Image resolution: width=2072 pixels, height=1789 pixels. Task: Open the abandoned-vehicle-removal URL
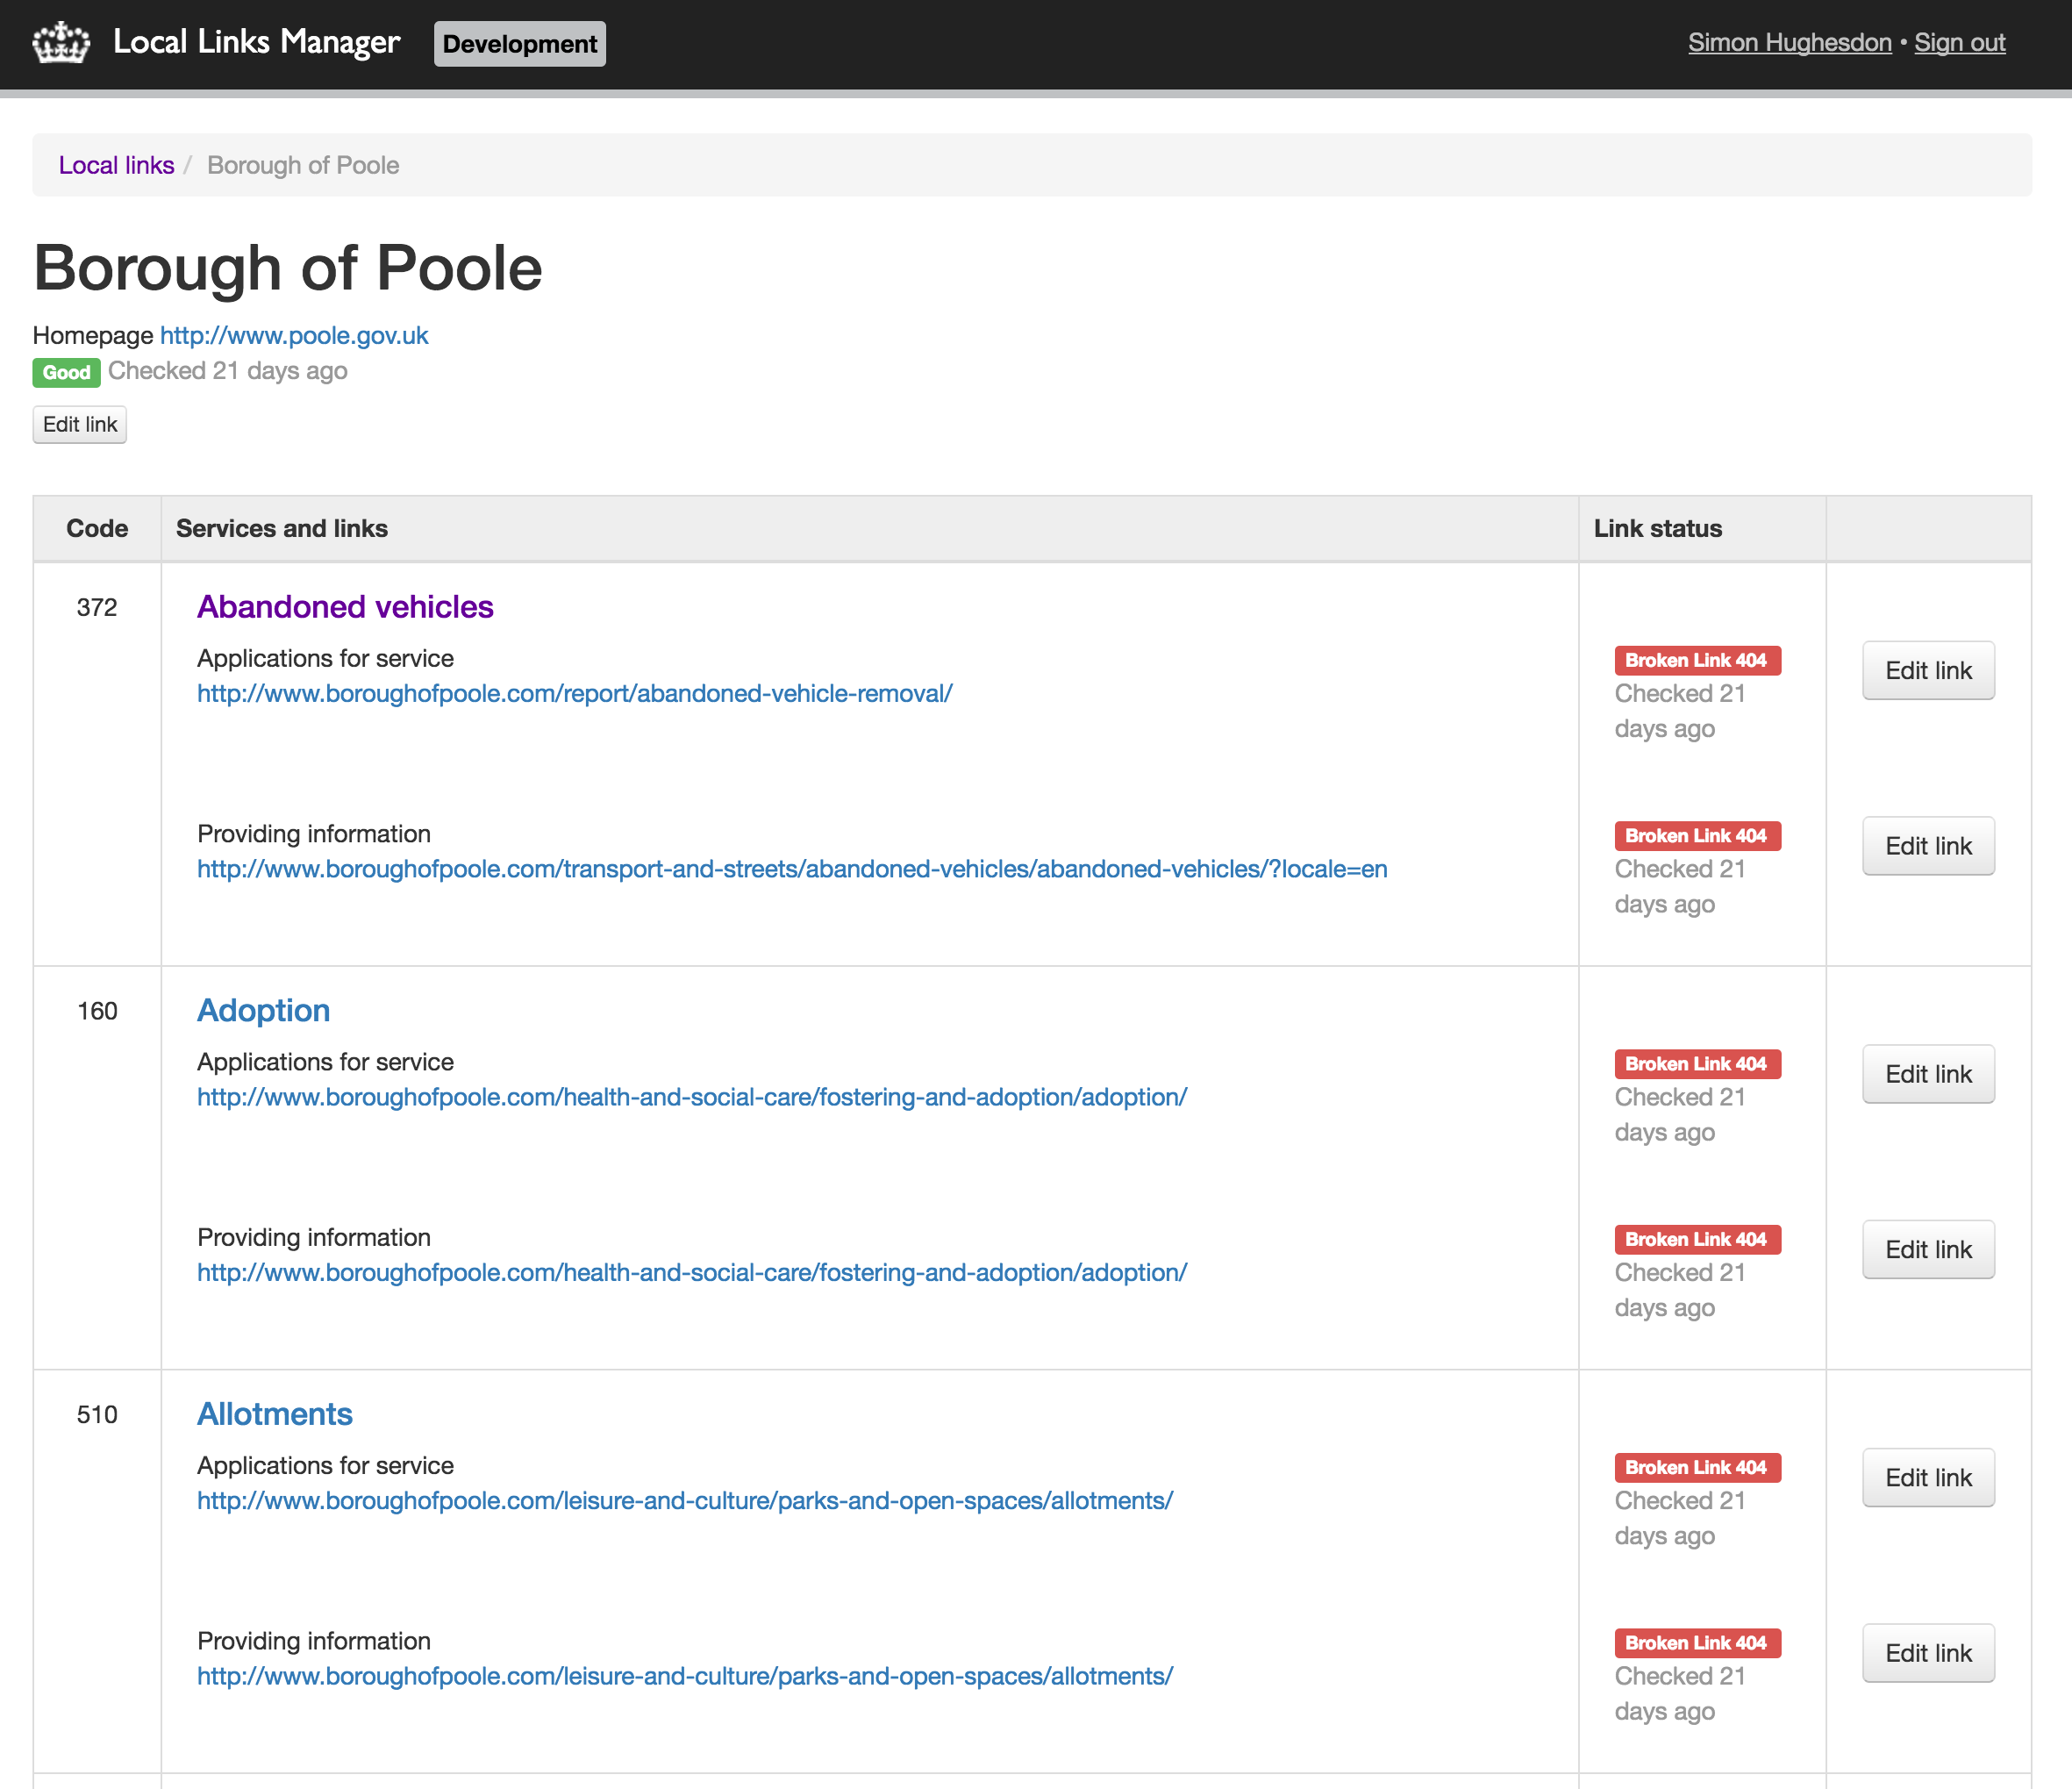click(x=575, y=693)
